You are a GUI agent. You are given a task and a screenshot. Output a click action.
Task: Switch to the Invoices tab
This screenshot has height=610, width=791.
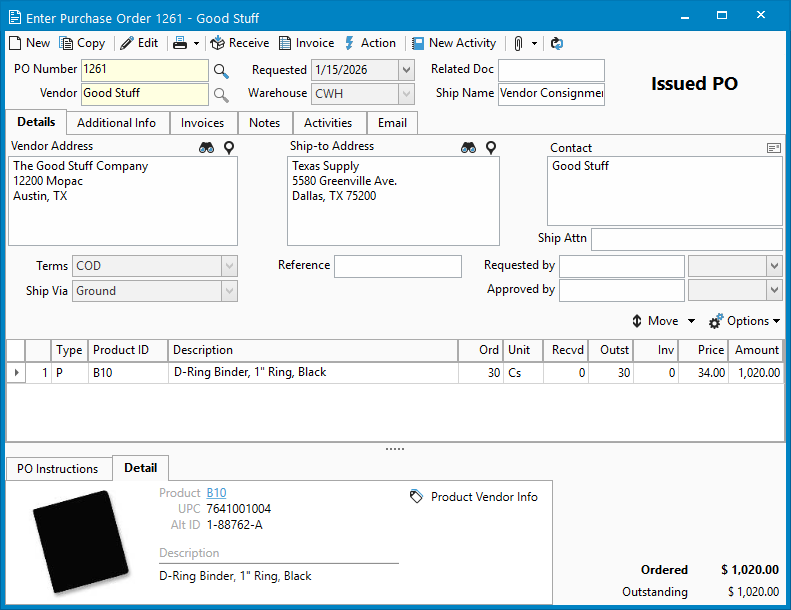[202, 123]
